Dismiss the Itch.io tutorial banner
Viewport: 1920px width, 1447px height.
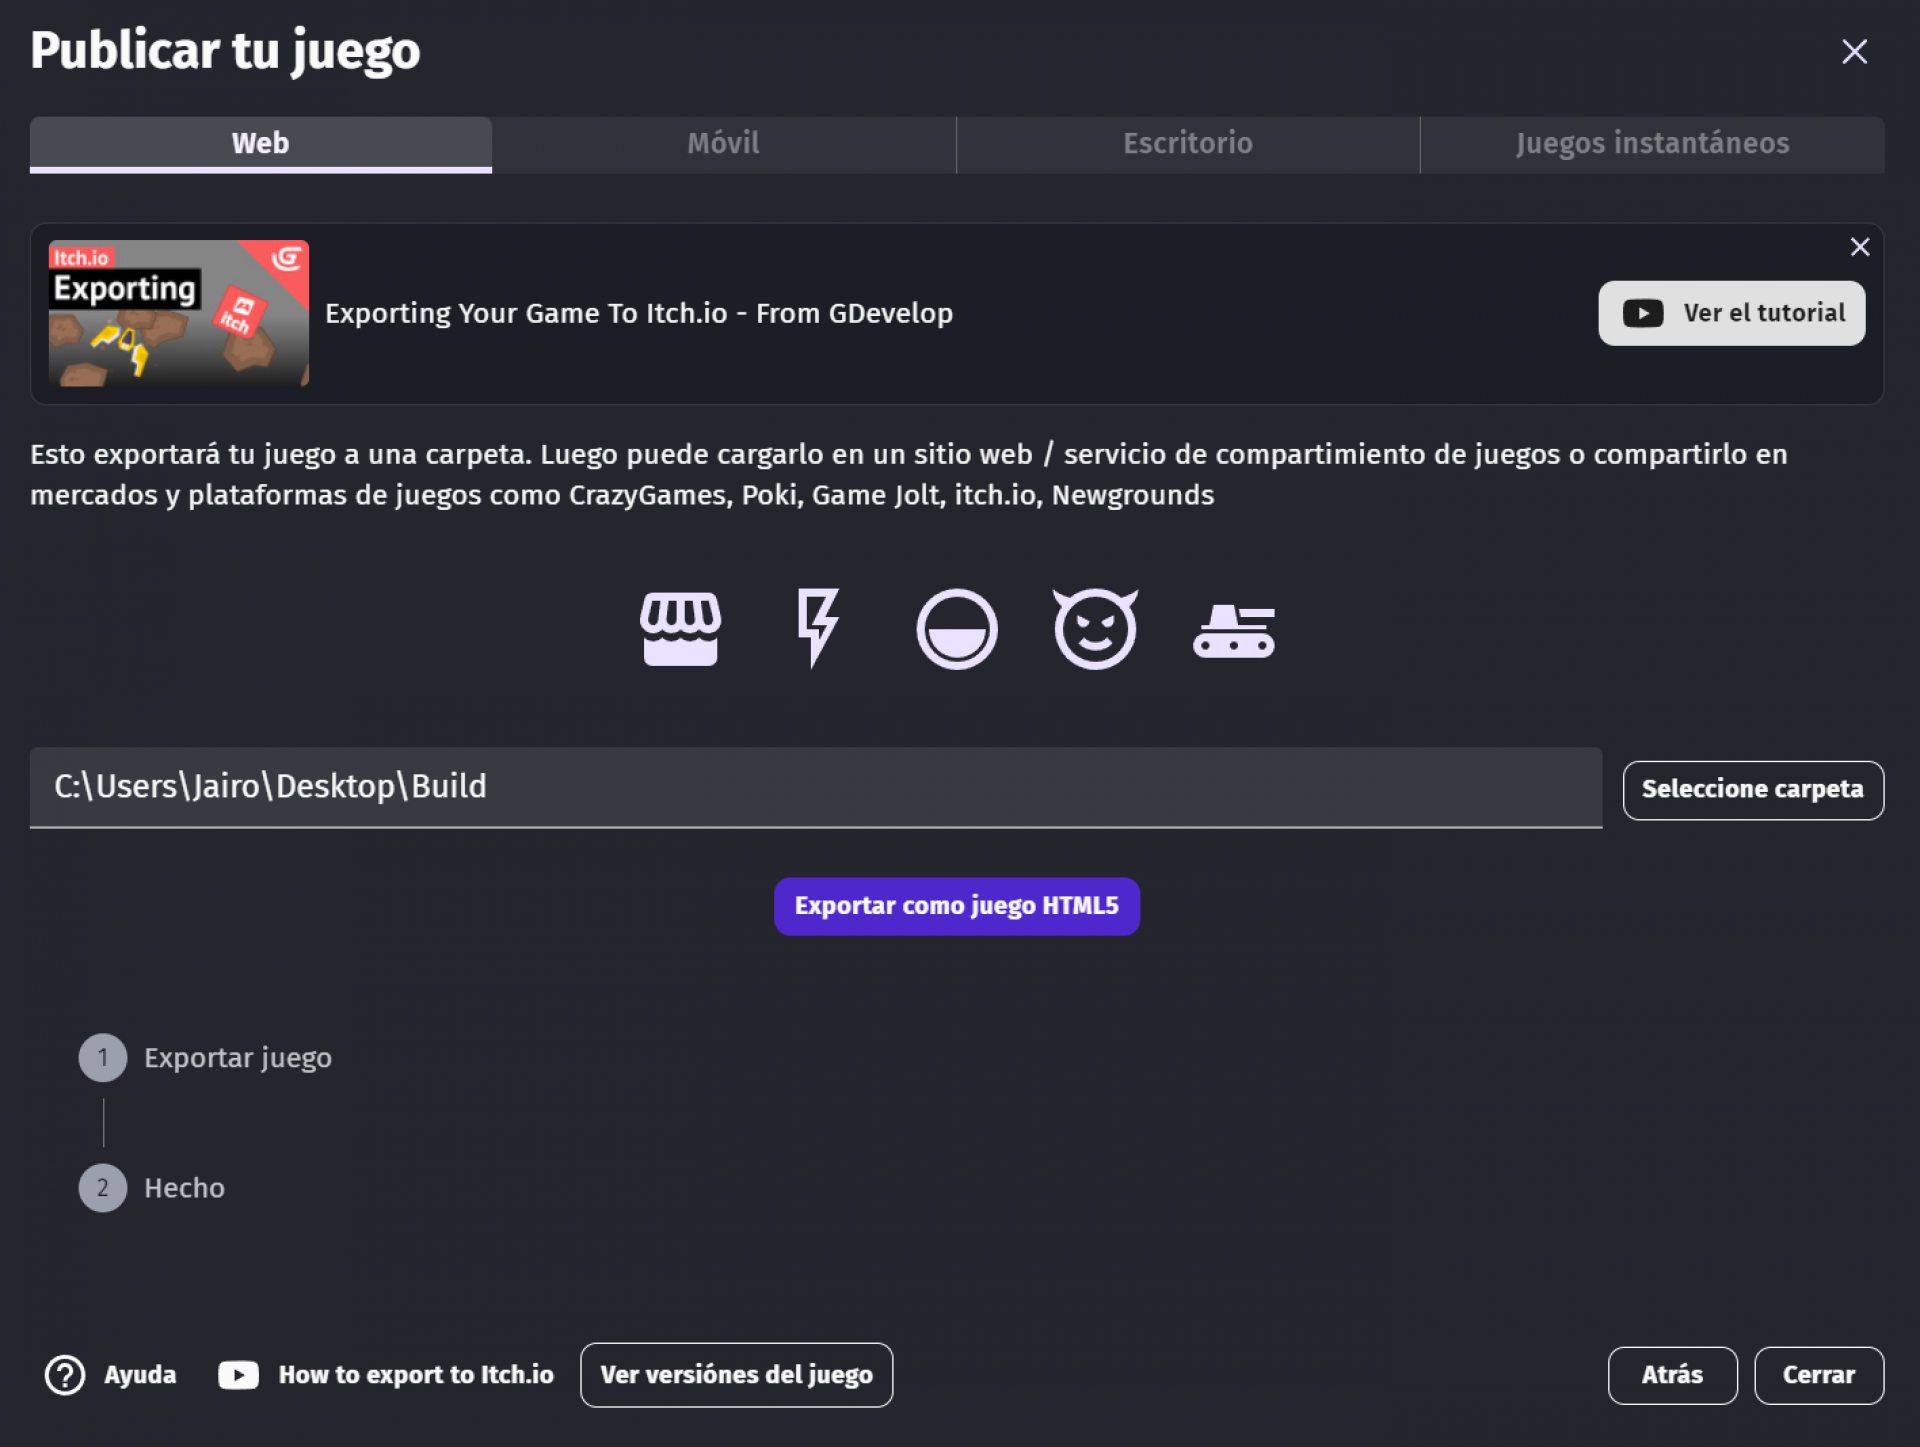coord(1860,247)
